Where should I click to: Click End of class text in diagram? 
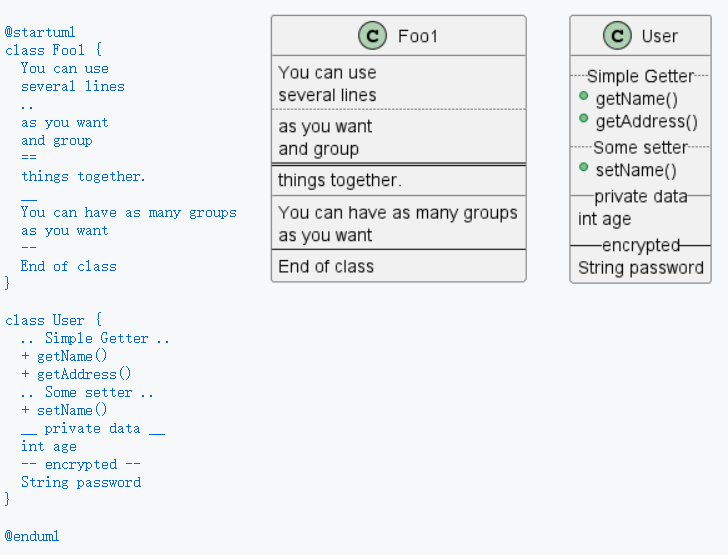pos(326,266)
